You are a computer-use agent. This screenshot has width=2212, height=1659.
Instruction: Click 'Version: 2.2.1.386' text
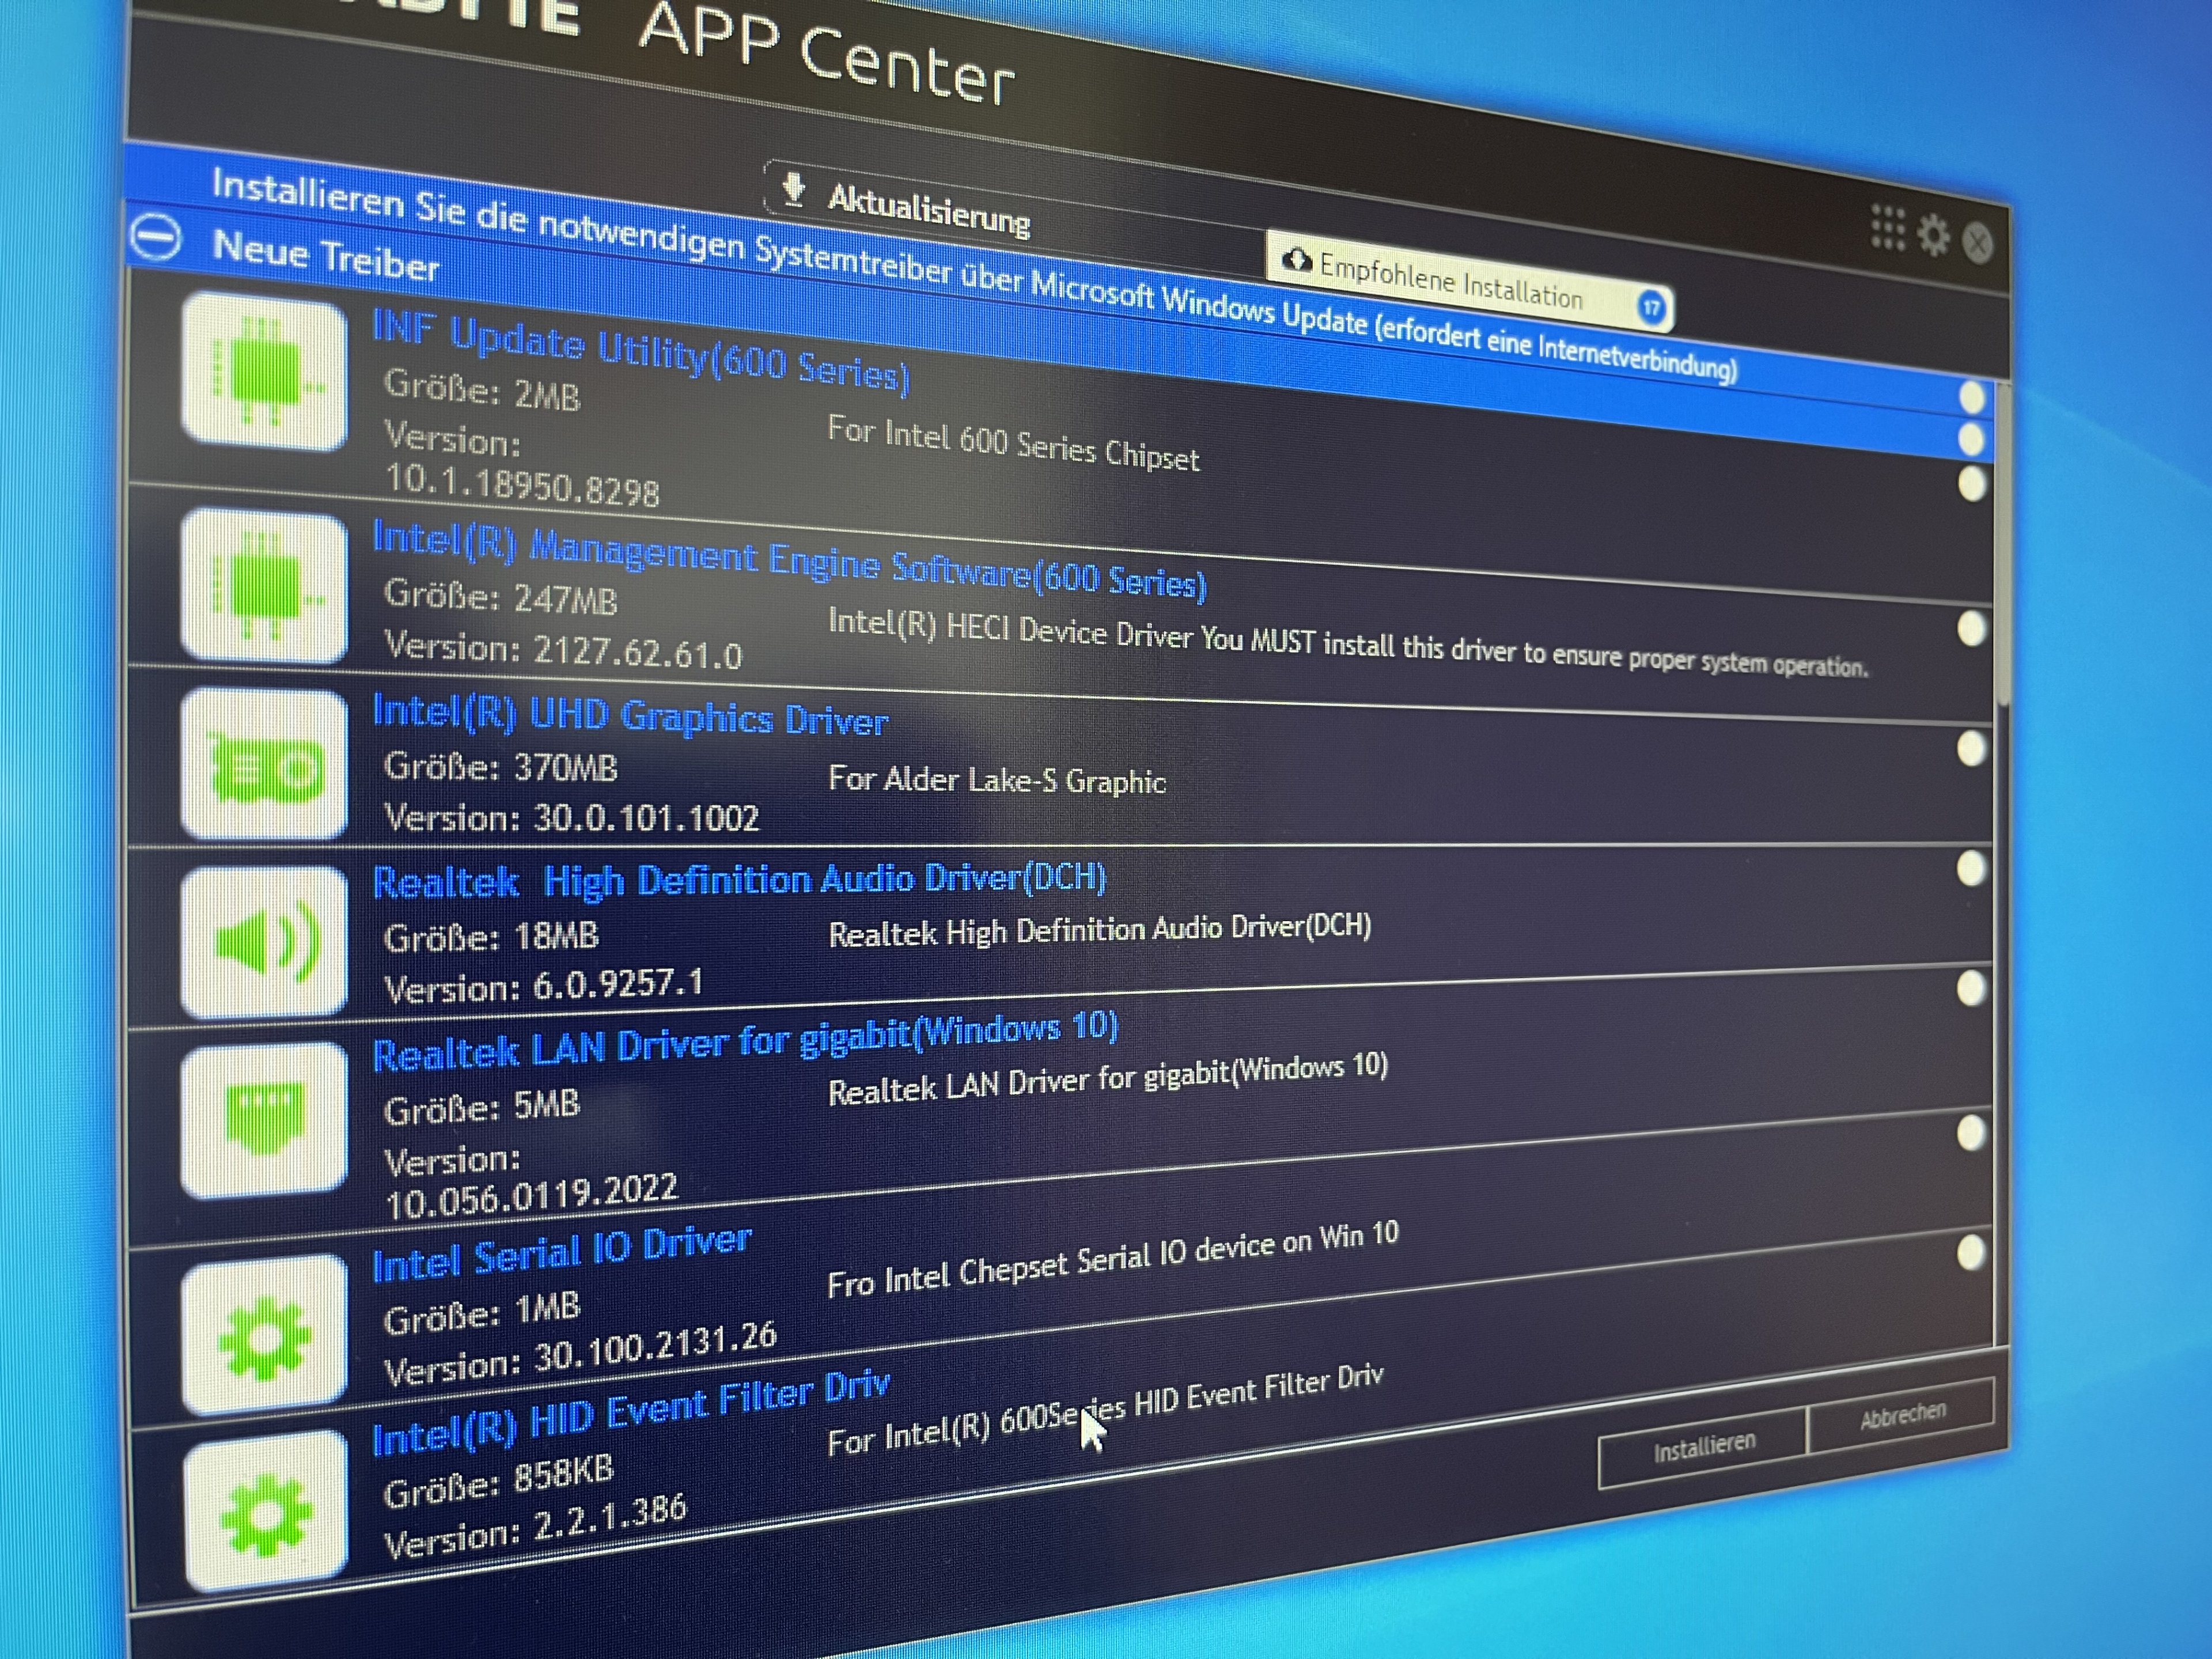(536, 1527)
